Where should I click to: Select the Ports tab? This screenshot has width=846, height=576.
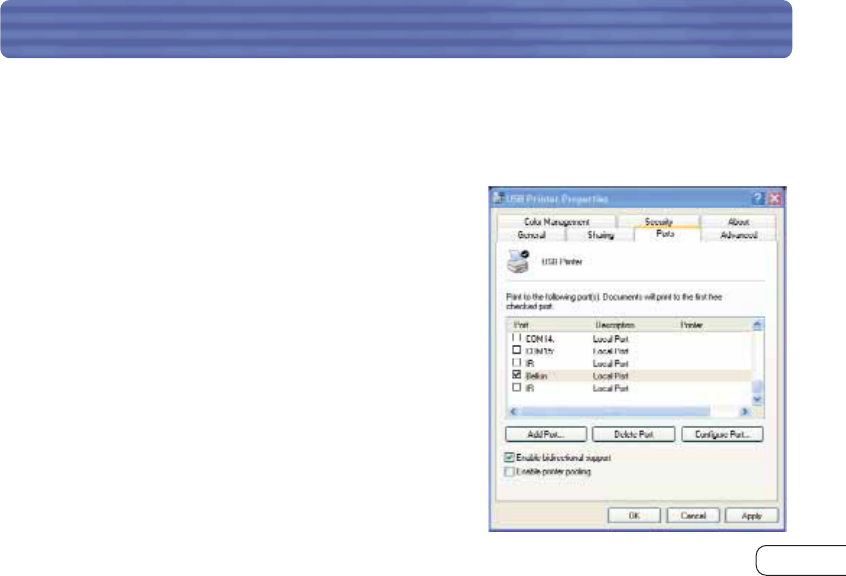pos(666,234)
